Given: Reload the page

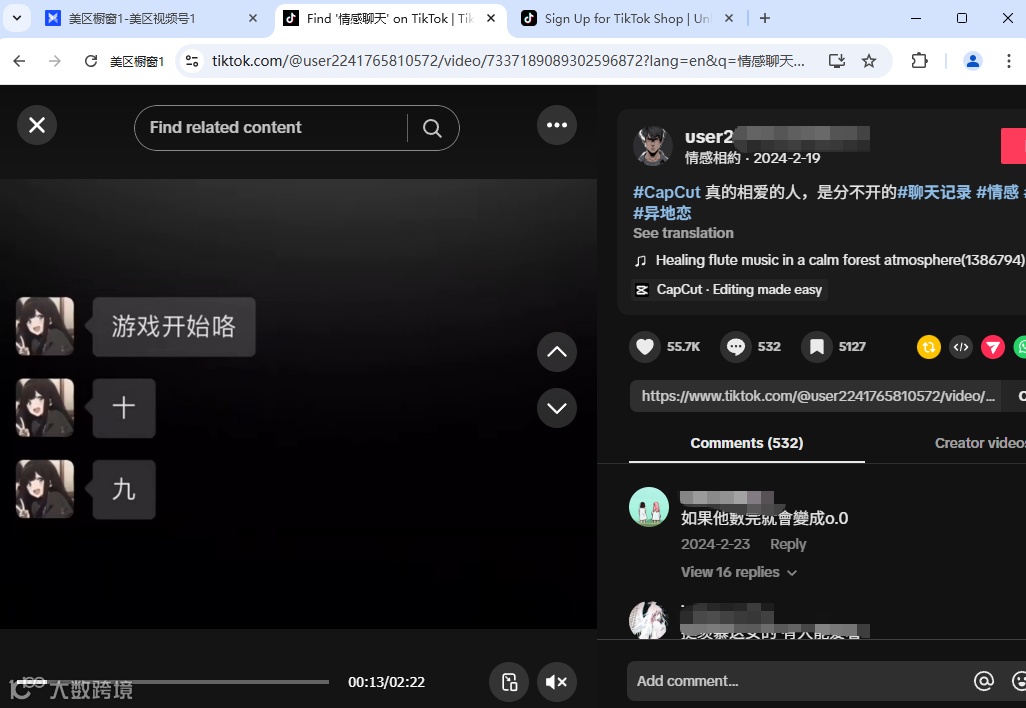Looking at the screenshot, I should 91,62.
